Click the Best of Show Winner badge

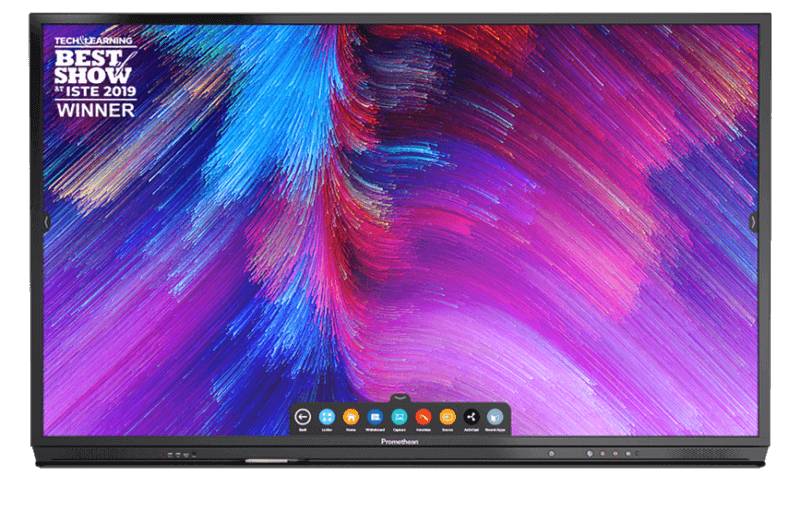tap(95, 75)
